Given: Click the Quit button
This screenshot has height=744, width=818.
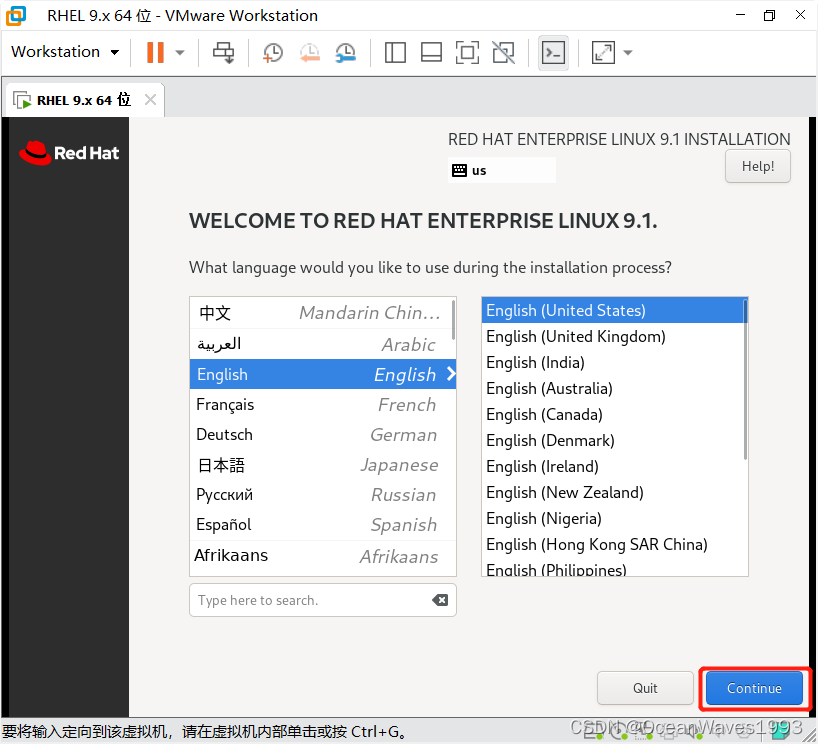Looking at the screenshot, I should (x=645, y=688).
